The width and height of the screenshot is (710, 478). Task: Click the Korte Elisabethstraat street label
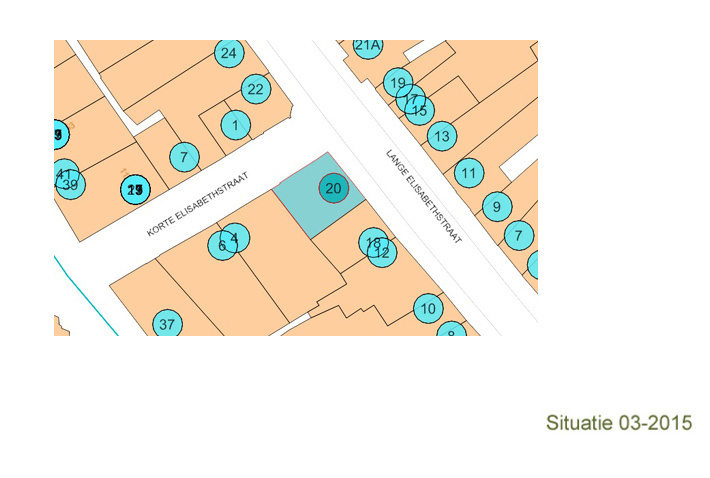click(x=197, y=203)
